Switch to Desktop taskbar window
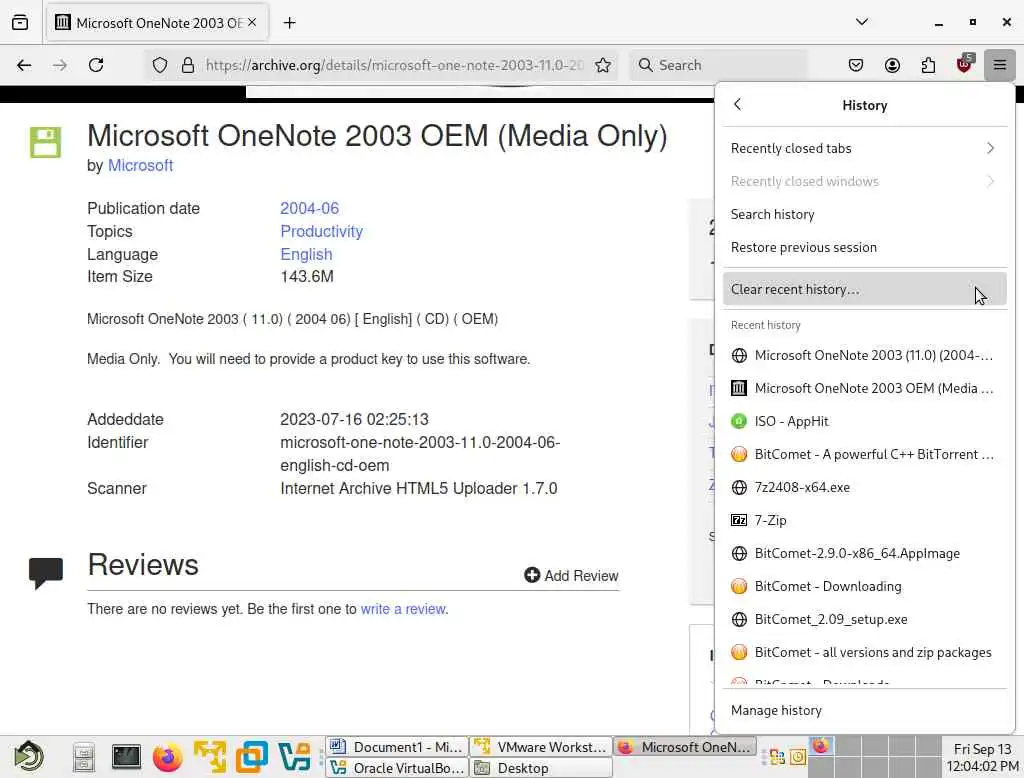1024x778 pixels. pos(541,768)
